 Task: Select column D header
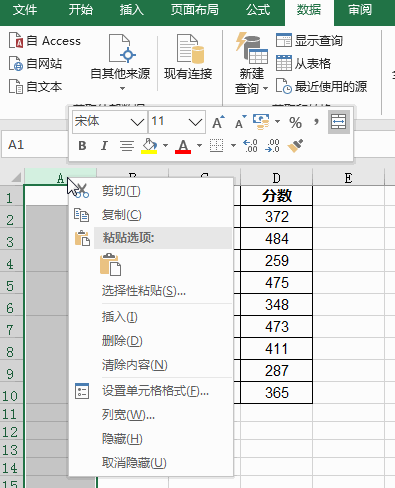click(276, 178)
